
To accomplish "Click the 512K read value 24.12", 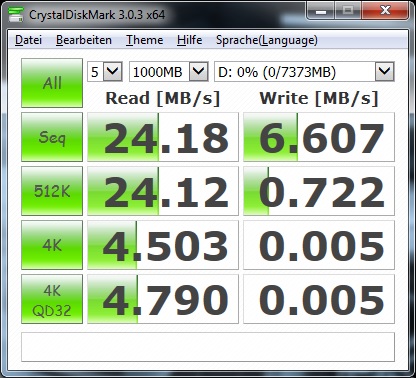I will (x=163, y=191).
